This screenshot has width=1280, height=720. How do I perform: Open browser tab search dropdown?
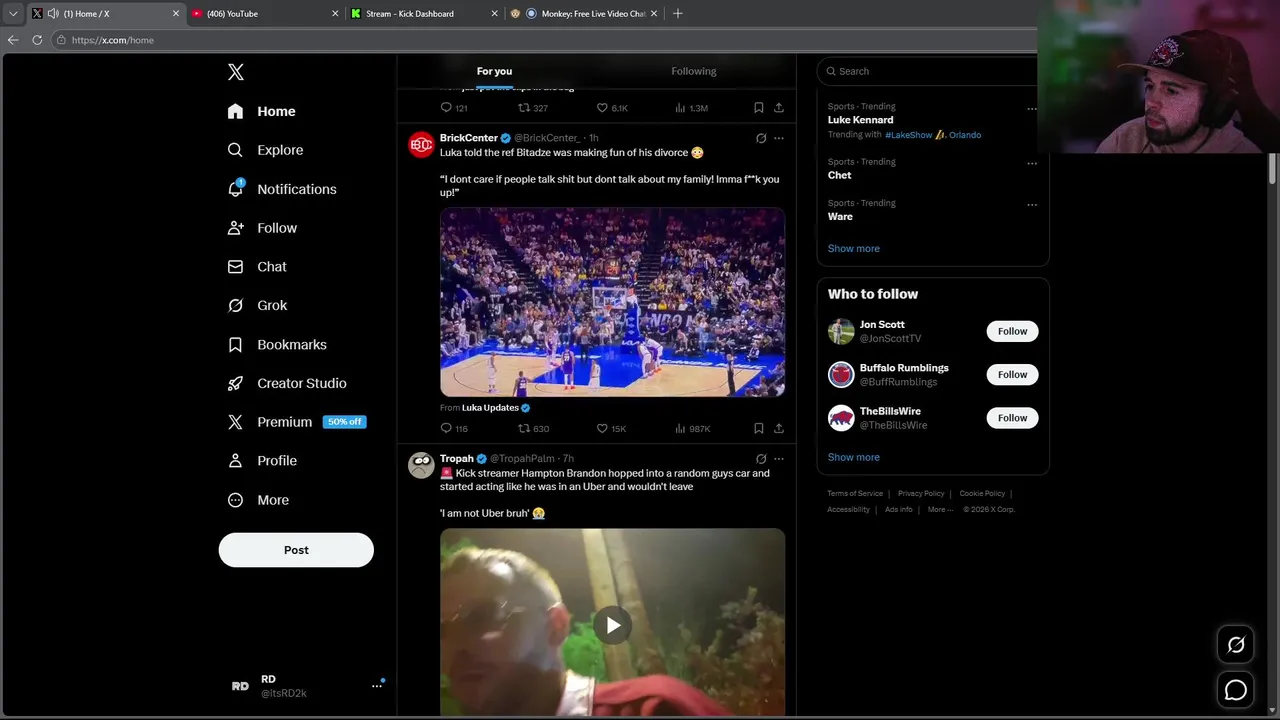click(x=13, y=14)
